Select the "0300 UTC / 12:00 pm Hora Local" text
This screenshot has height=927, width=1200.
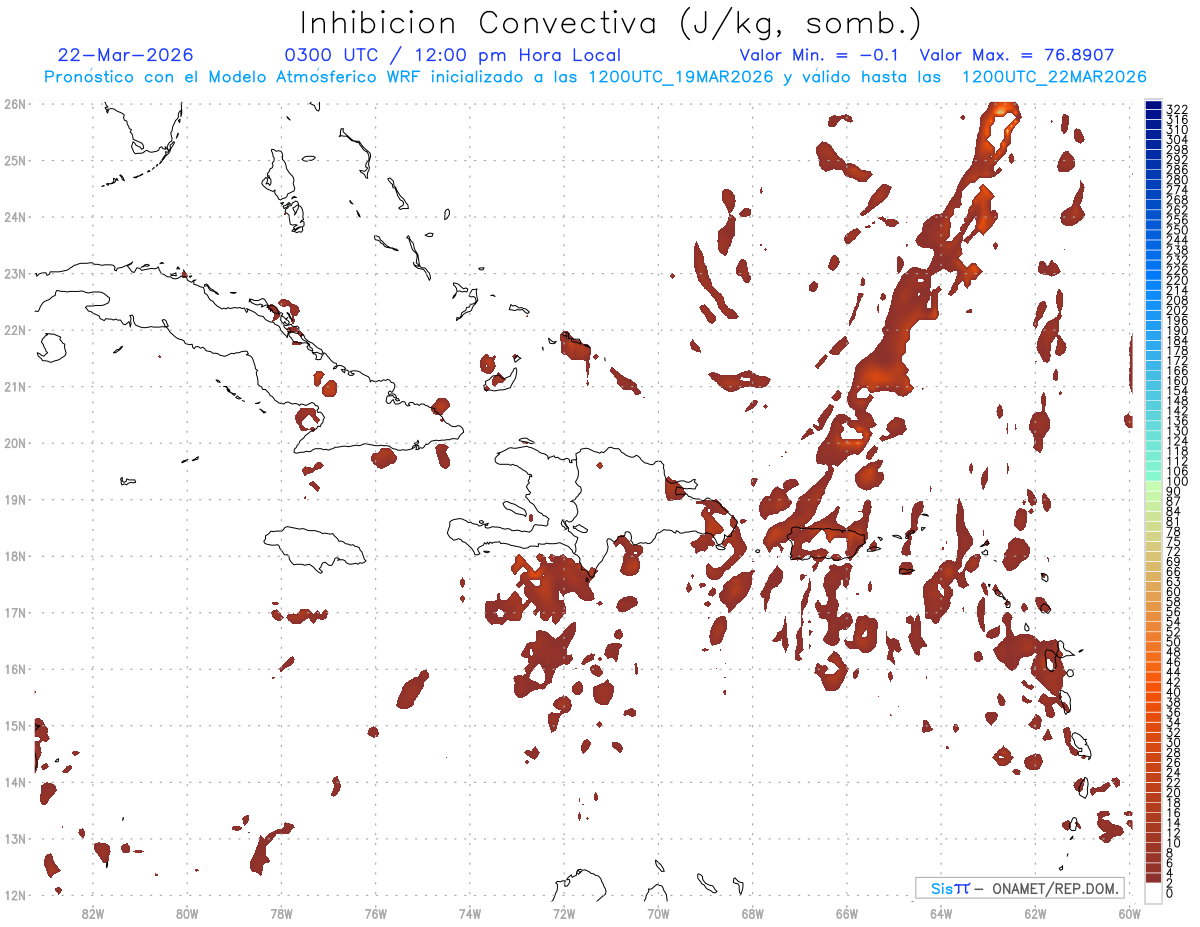coord(453,55)
